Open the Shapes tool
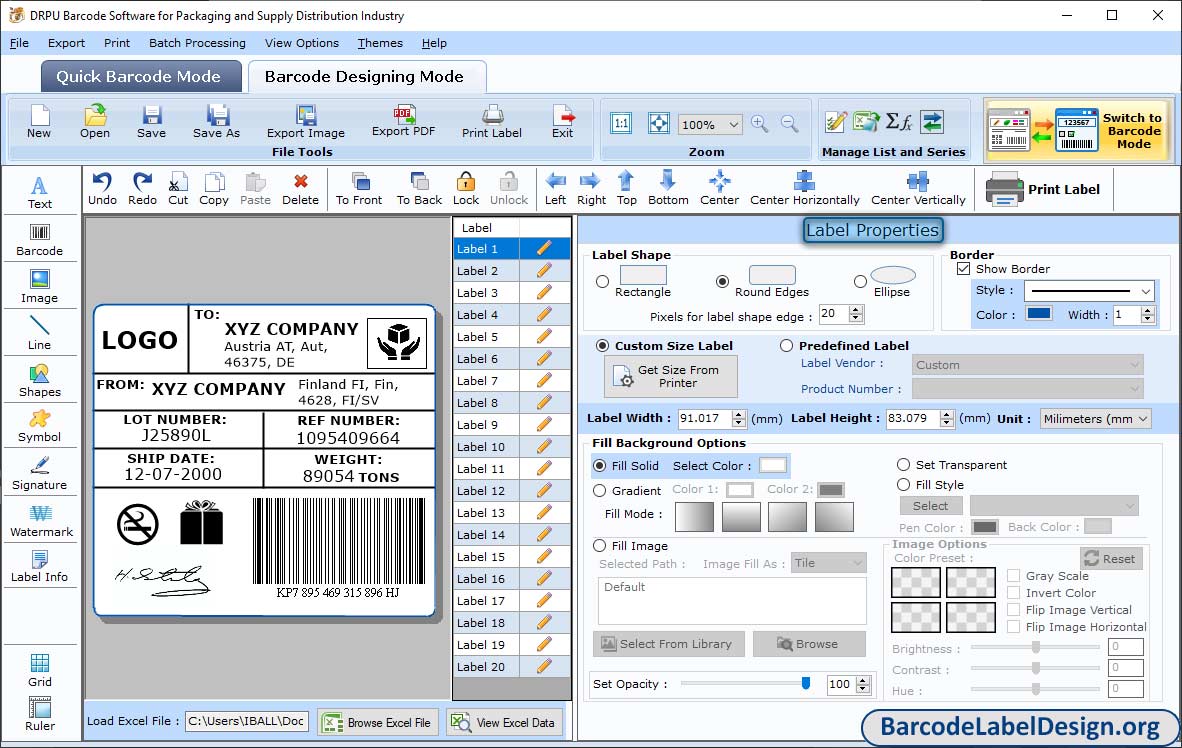1182x748 pixels. pyautogui.click(x=39, y=381)
